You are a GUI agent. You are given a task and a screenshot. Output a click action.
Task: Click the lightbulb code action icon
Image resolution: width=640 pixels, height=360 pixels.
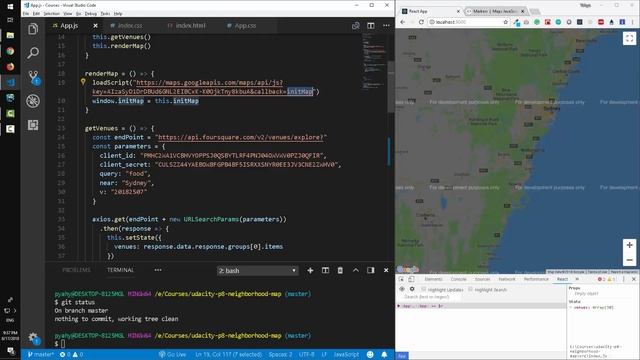(x=83, y=82)
